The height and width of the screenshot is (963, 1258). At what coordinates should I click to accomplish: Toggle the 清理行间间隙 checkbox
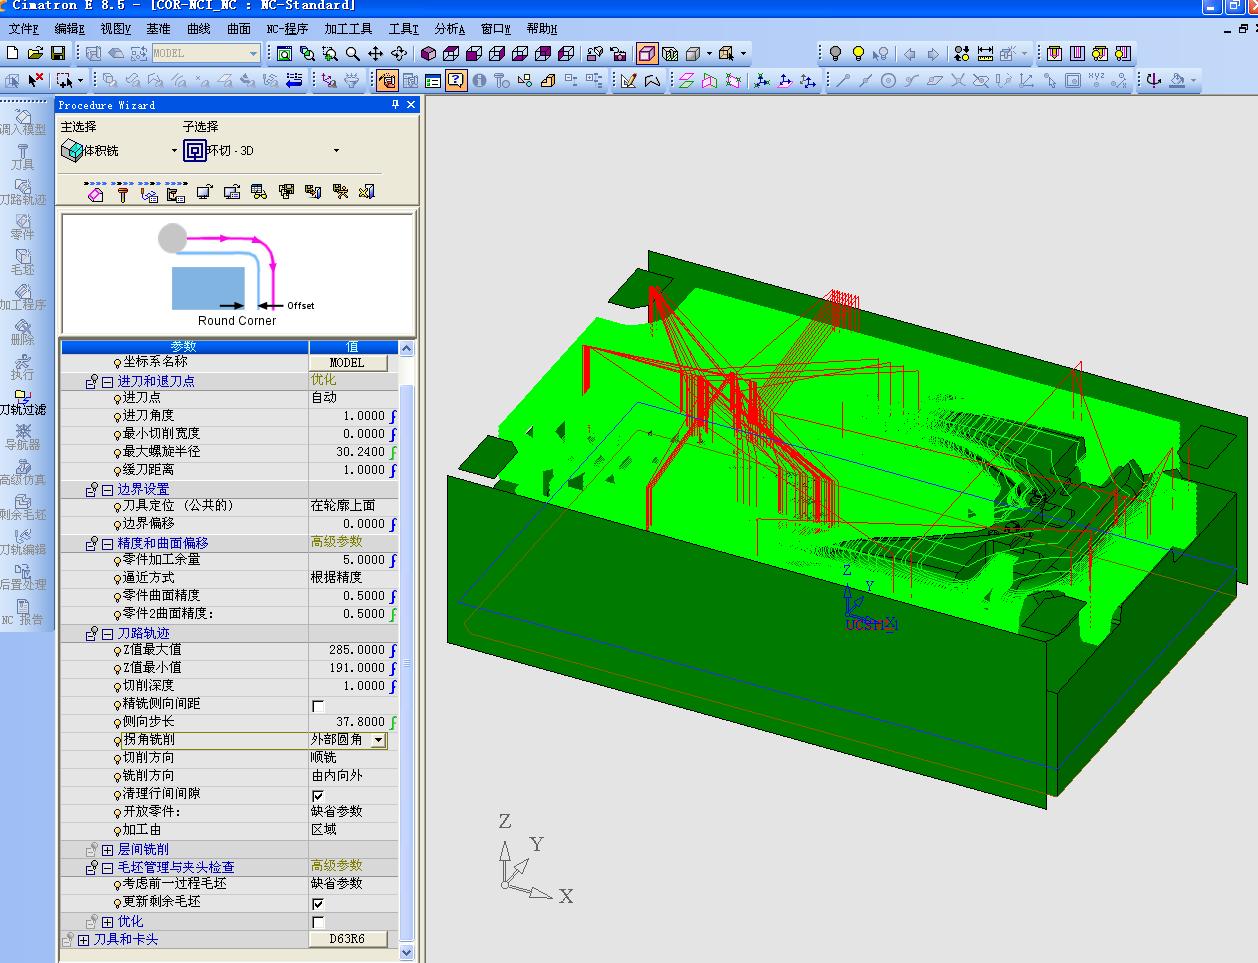[x=318, y=795]
